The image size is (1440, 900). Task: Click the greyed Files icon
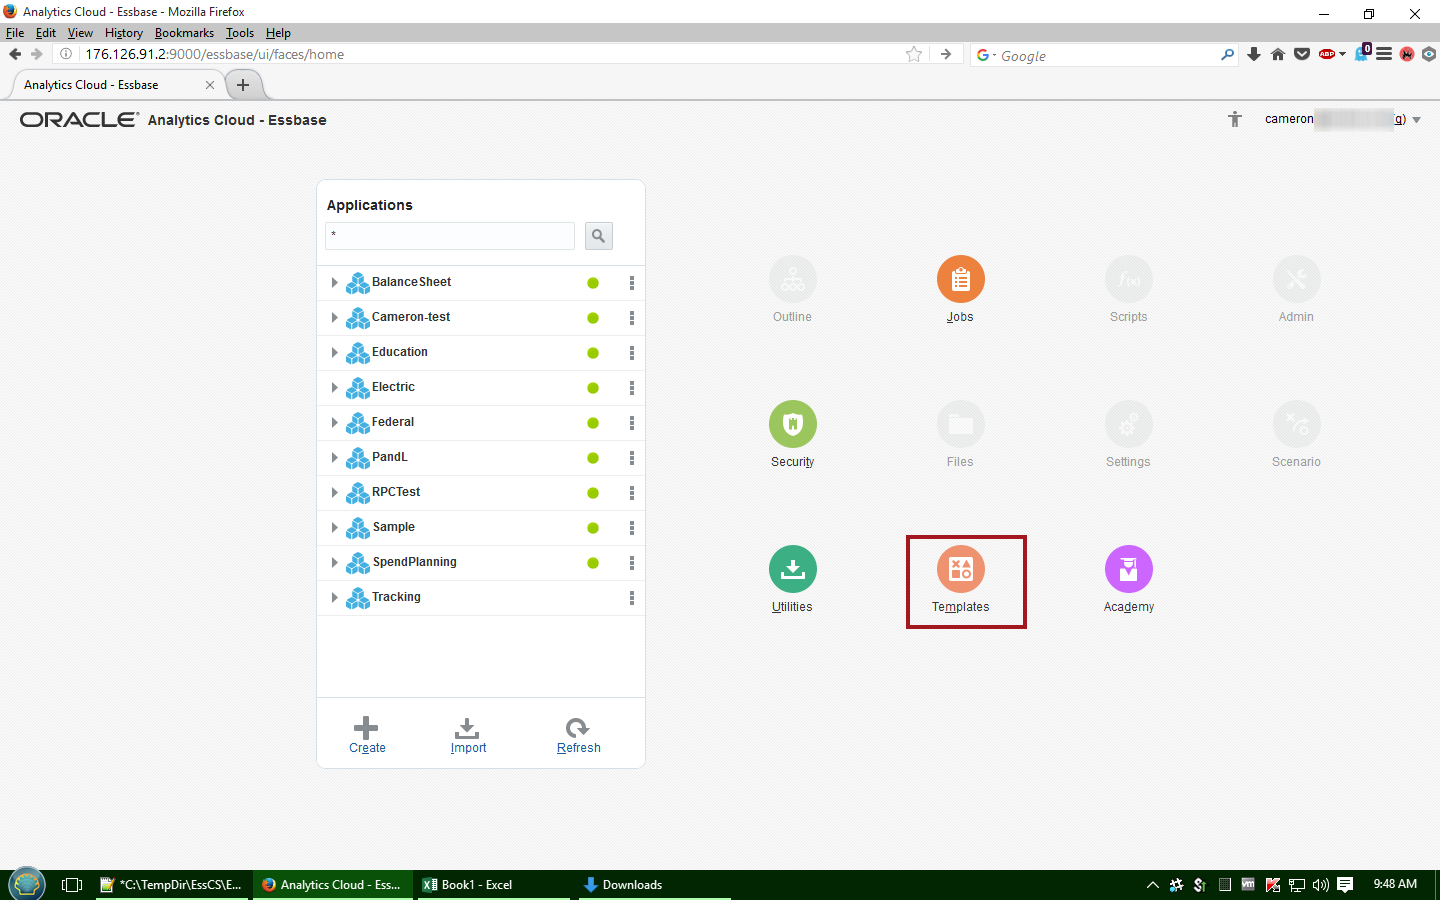[x=961, y=424]
